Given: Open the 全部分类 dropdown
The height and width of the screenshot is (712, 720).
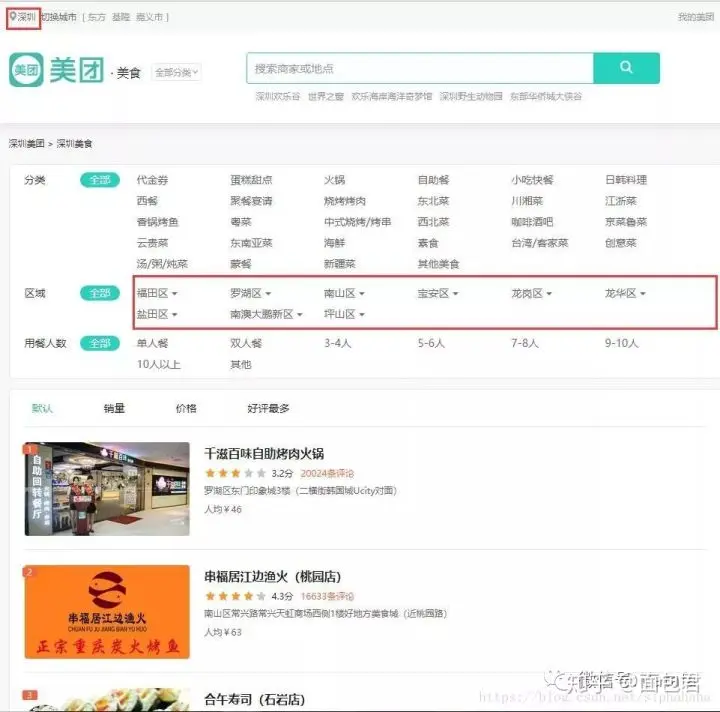Looking at the screenshot, I should point(176,72).
